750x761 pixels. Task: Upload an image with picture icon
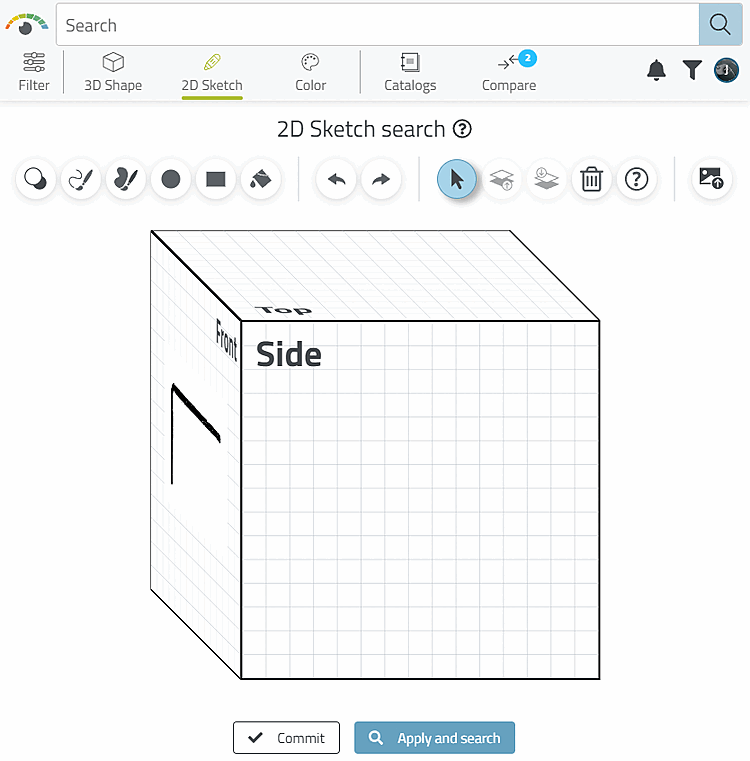712,180
